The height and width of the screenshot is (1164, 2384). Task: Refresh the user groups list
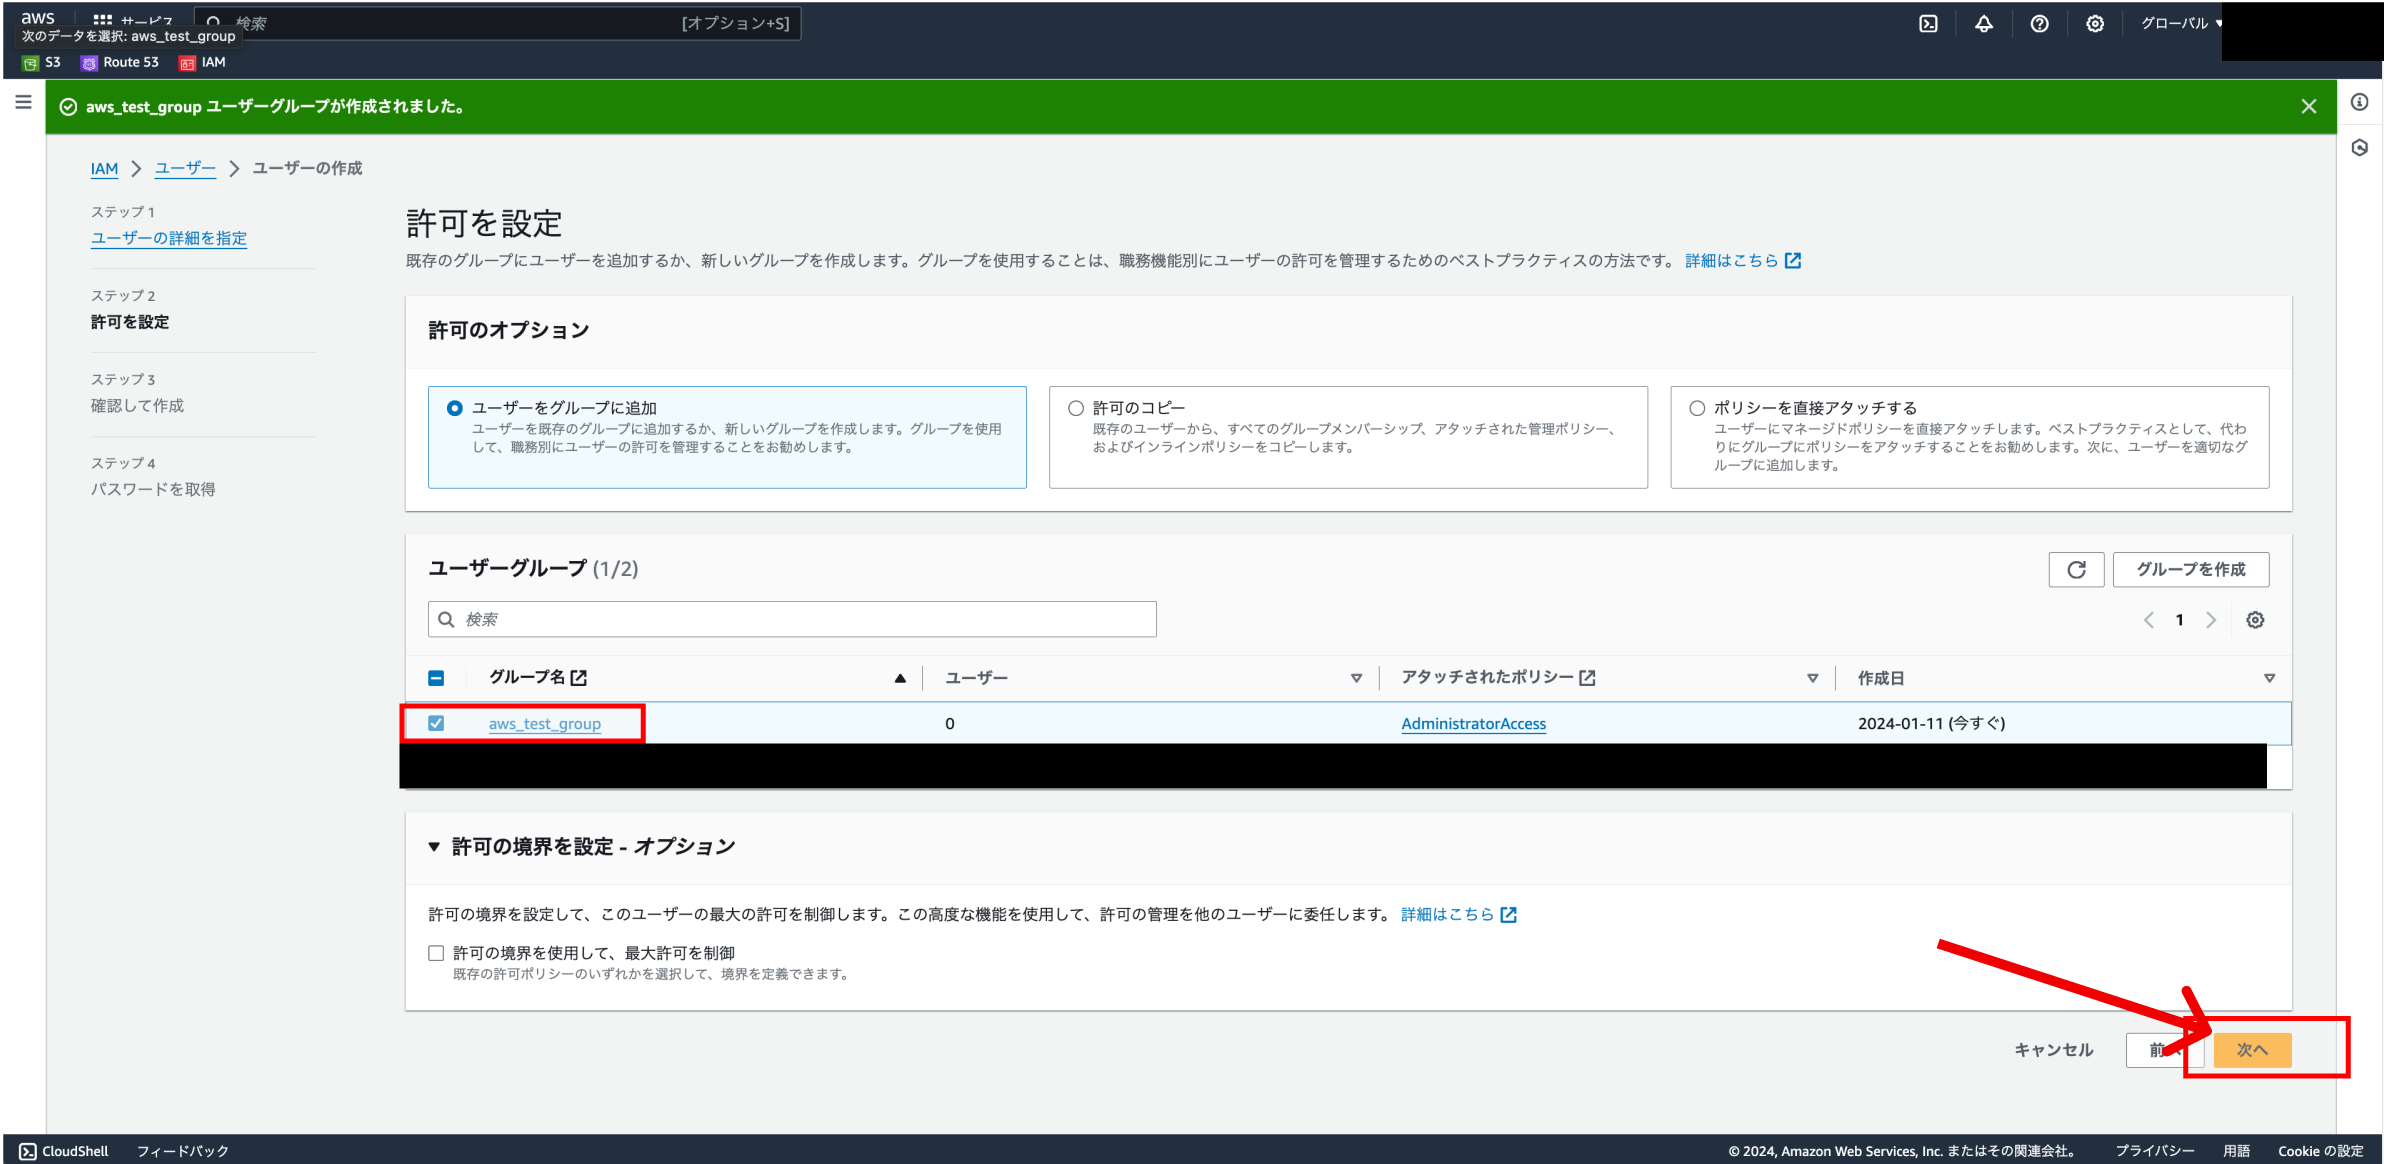2076,569
